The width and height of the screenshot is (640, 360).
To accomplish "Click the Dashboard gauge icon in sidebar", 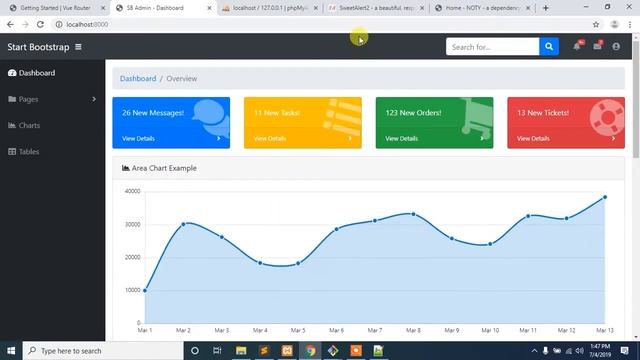I will (12, 73).
